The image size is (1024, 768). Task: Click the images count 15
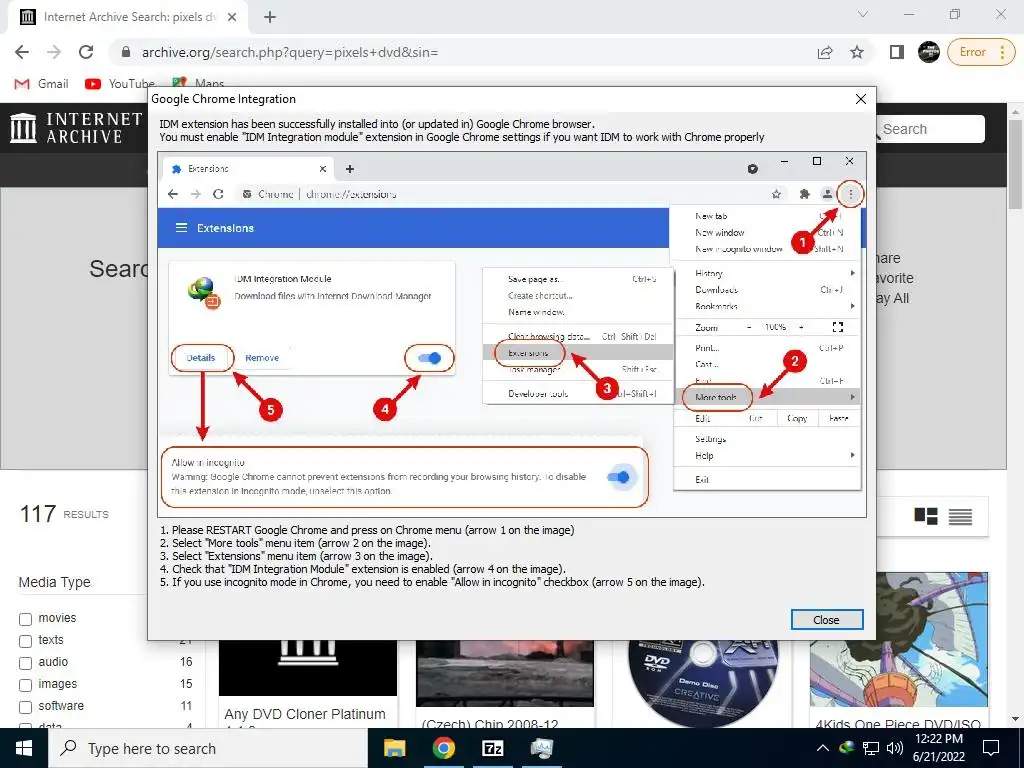click(x=186, y=684)
